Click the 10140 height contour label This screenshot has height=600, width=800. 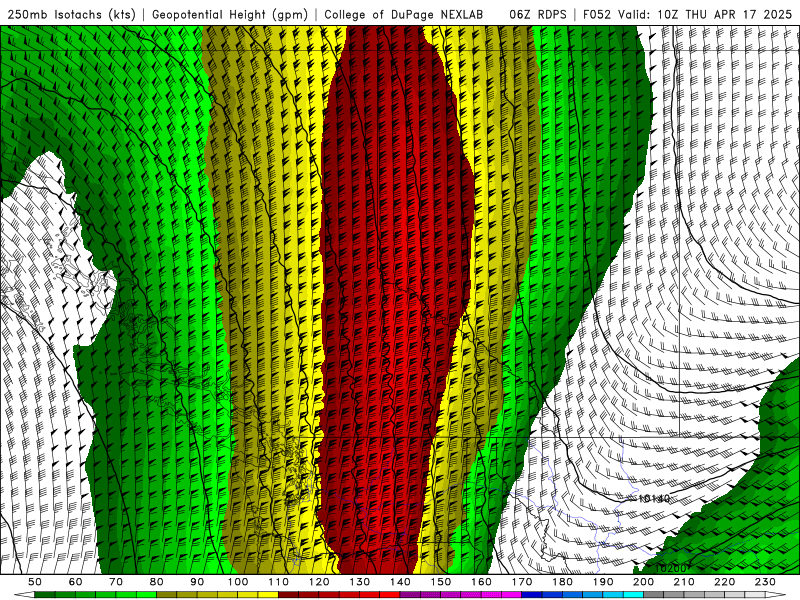click(654, 498)
